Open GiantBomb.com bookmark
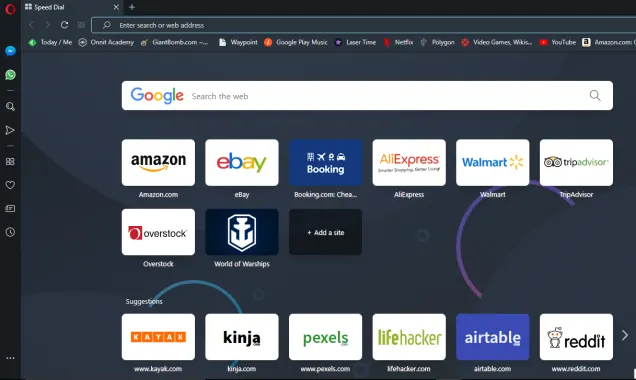 click(174, 42)
